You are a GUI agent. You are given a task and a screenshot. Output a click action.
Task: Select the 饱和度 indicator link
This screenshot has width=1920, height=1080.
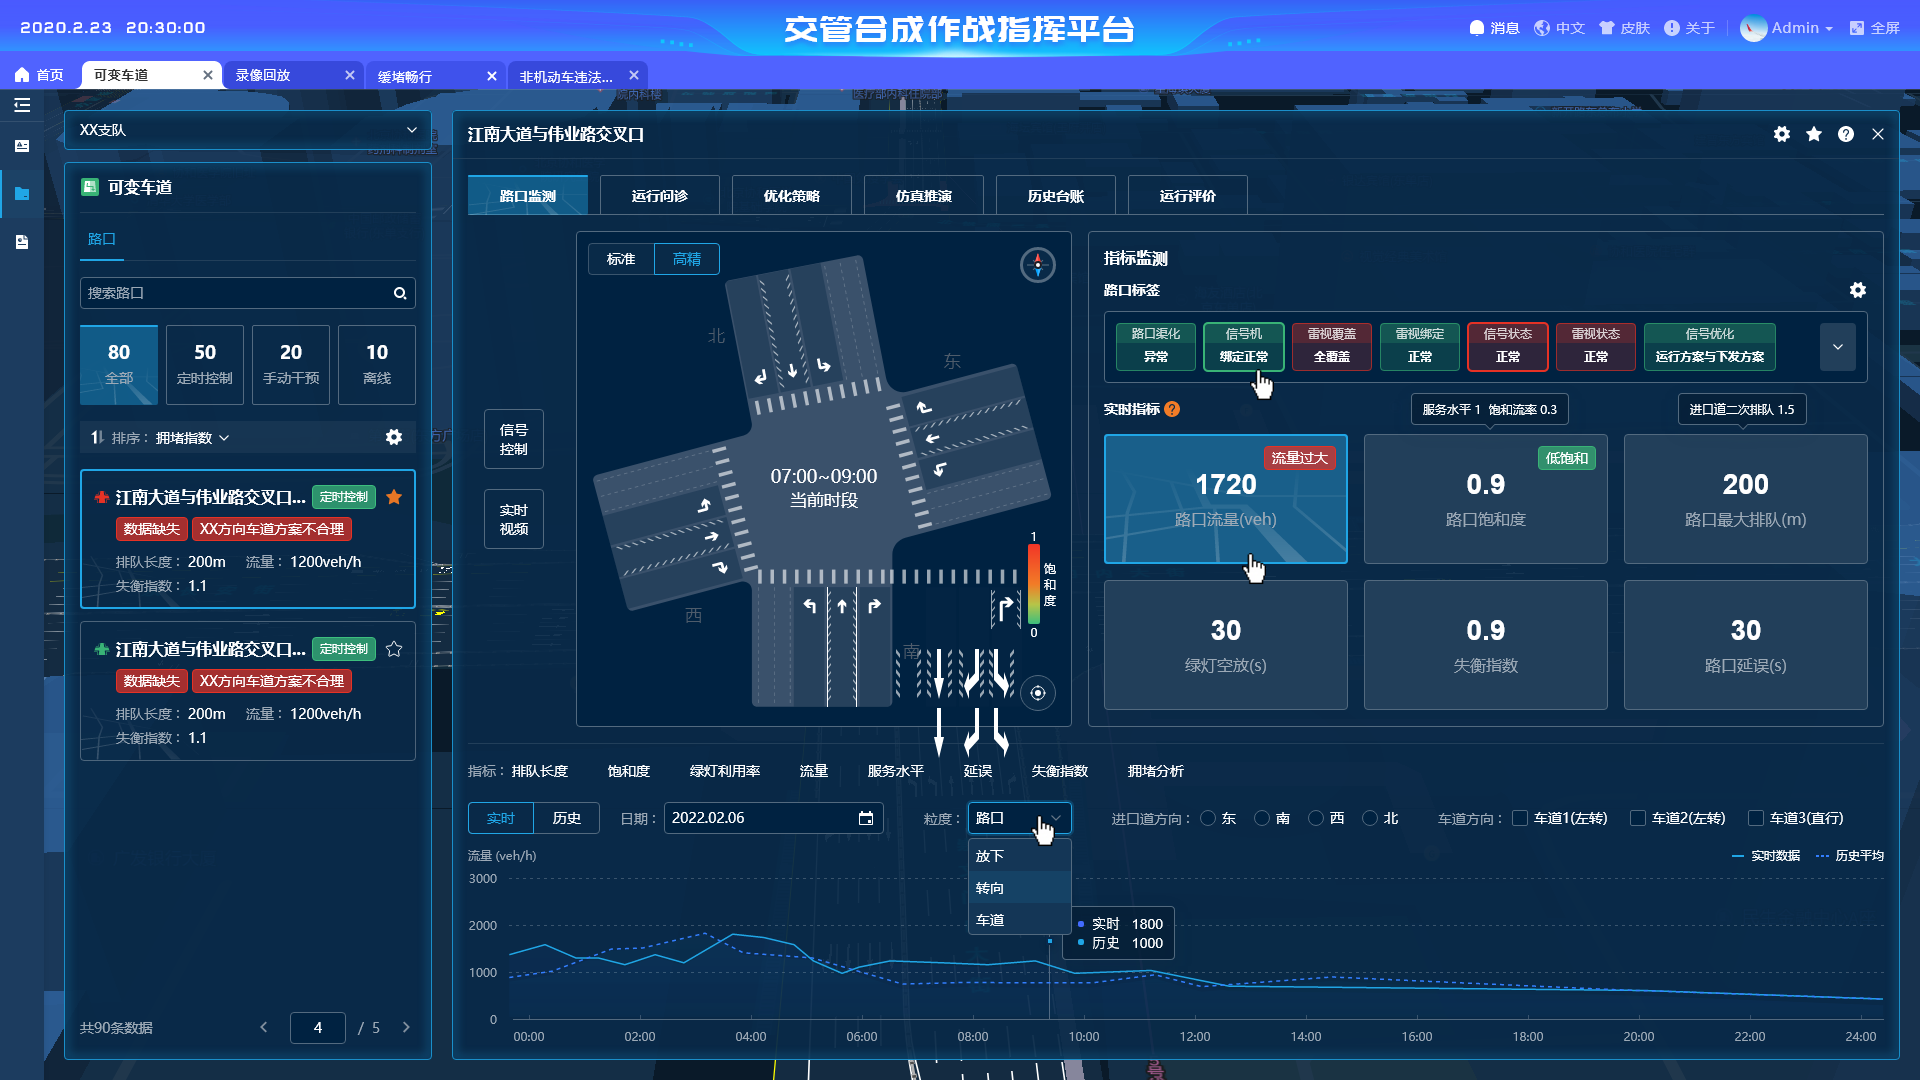point(628,771)
